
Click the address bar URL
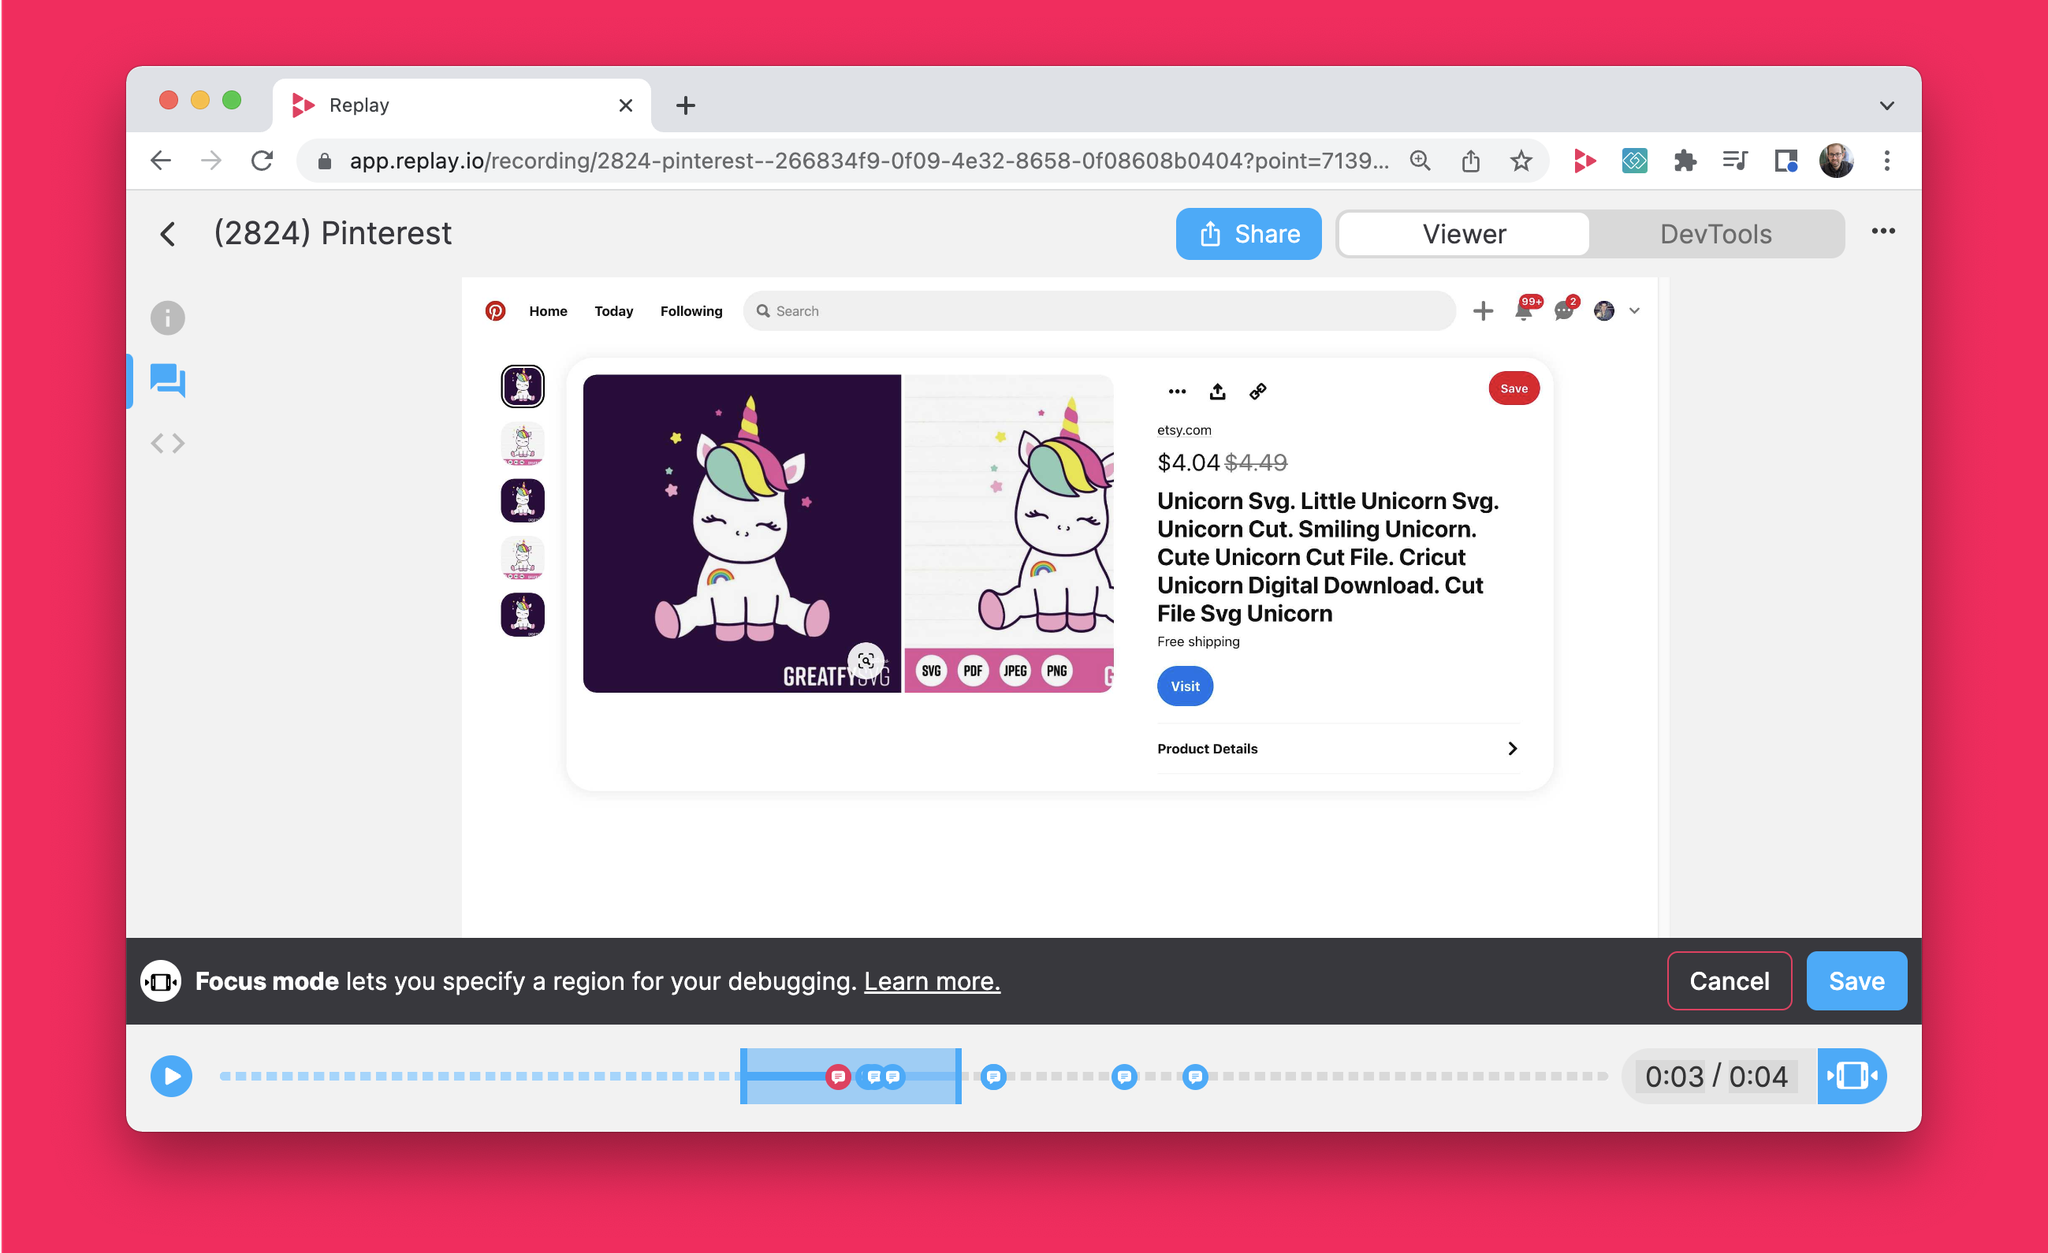pos(868,161)
